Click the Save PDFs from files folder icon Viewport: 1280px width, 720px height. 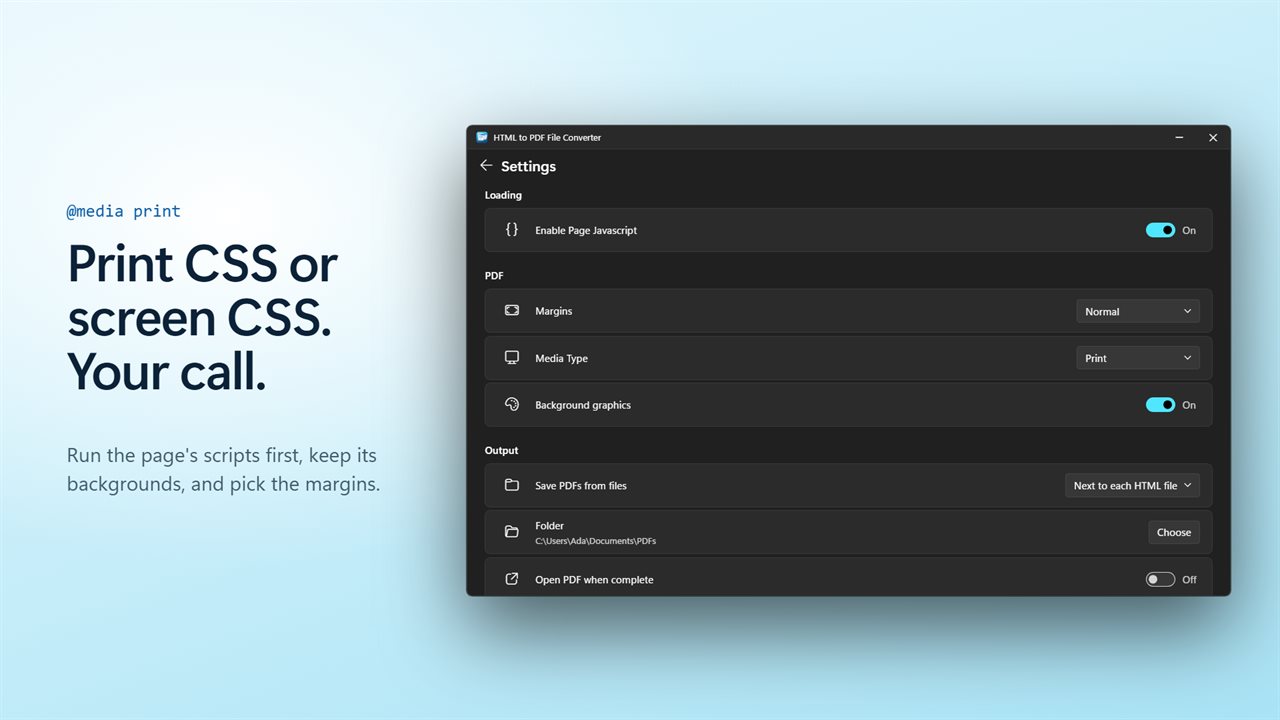[x=512, y=485]
